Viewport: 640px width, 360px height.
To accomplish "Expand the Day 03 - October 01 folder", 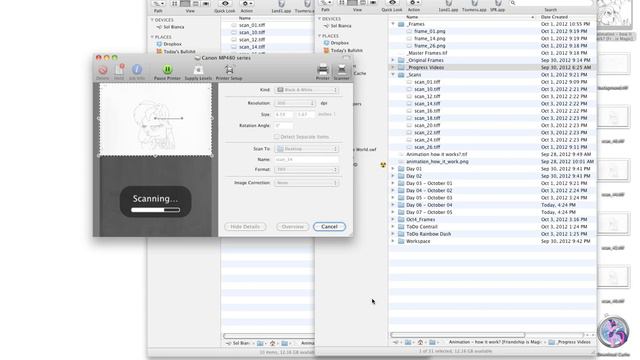I will click(393, 183).
